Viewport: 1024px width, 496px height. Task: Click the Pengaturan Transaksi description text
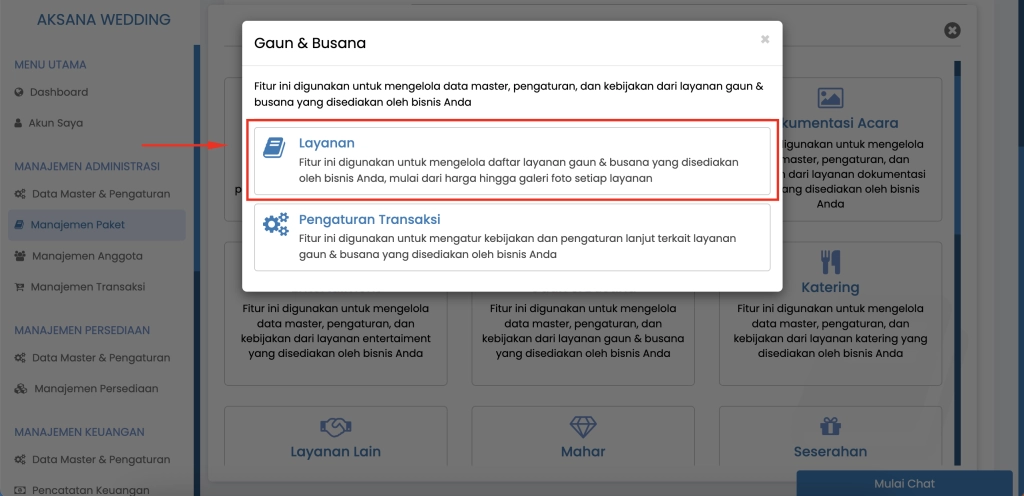pos(517,246)
